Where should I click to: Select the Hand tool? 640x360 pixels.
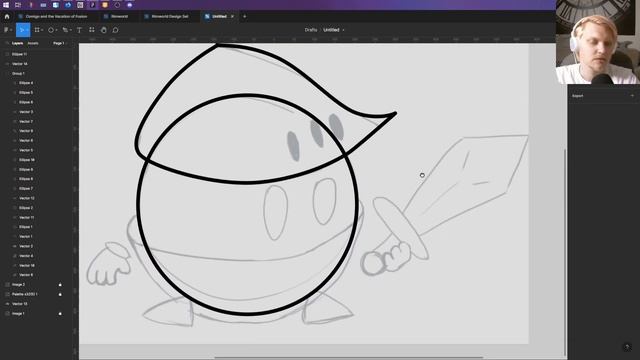[x=104, y=30]
